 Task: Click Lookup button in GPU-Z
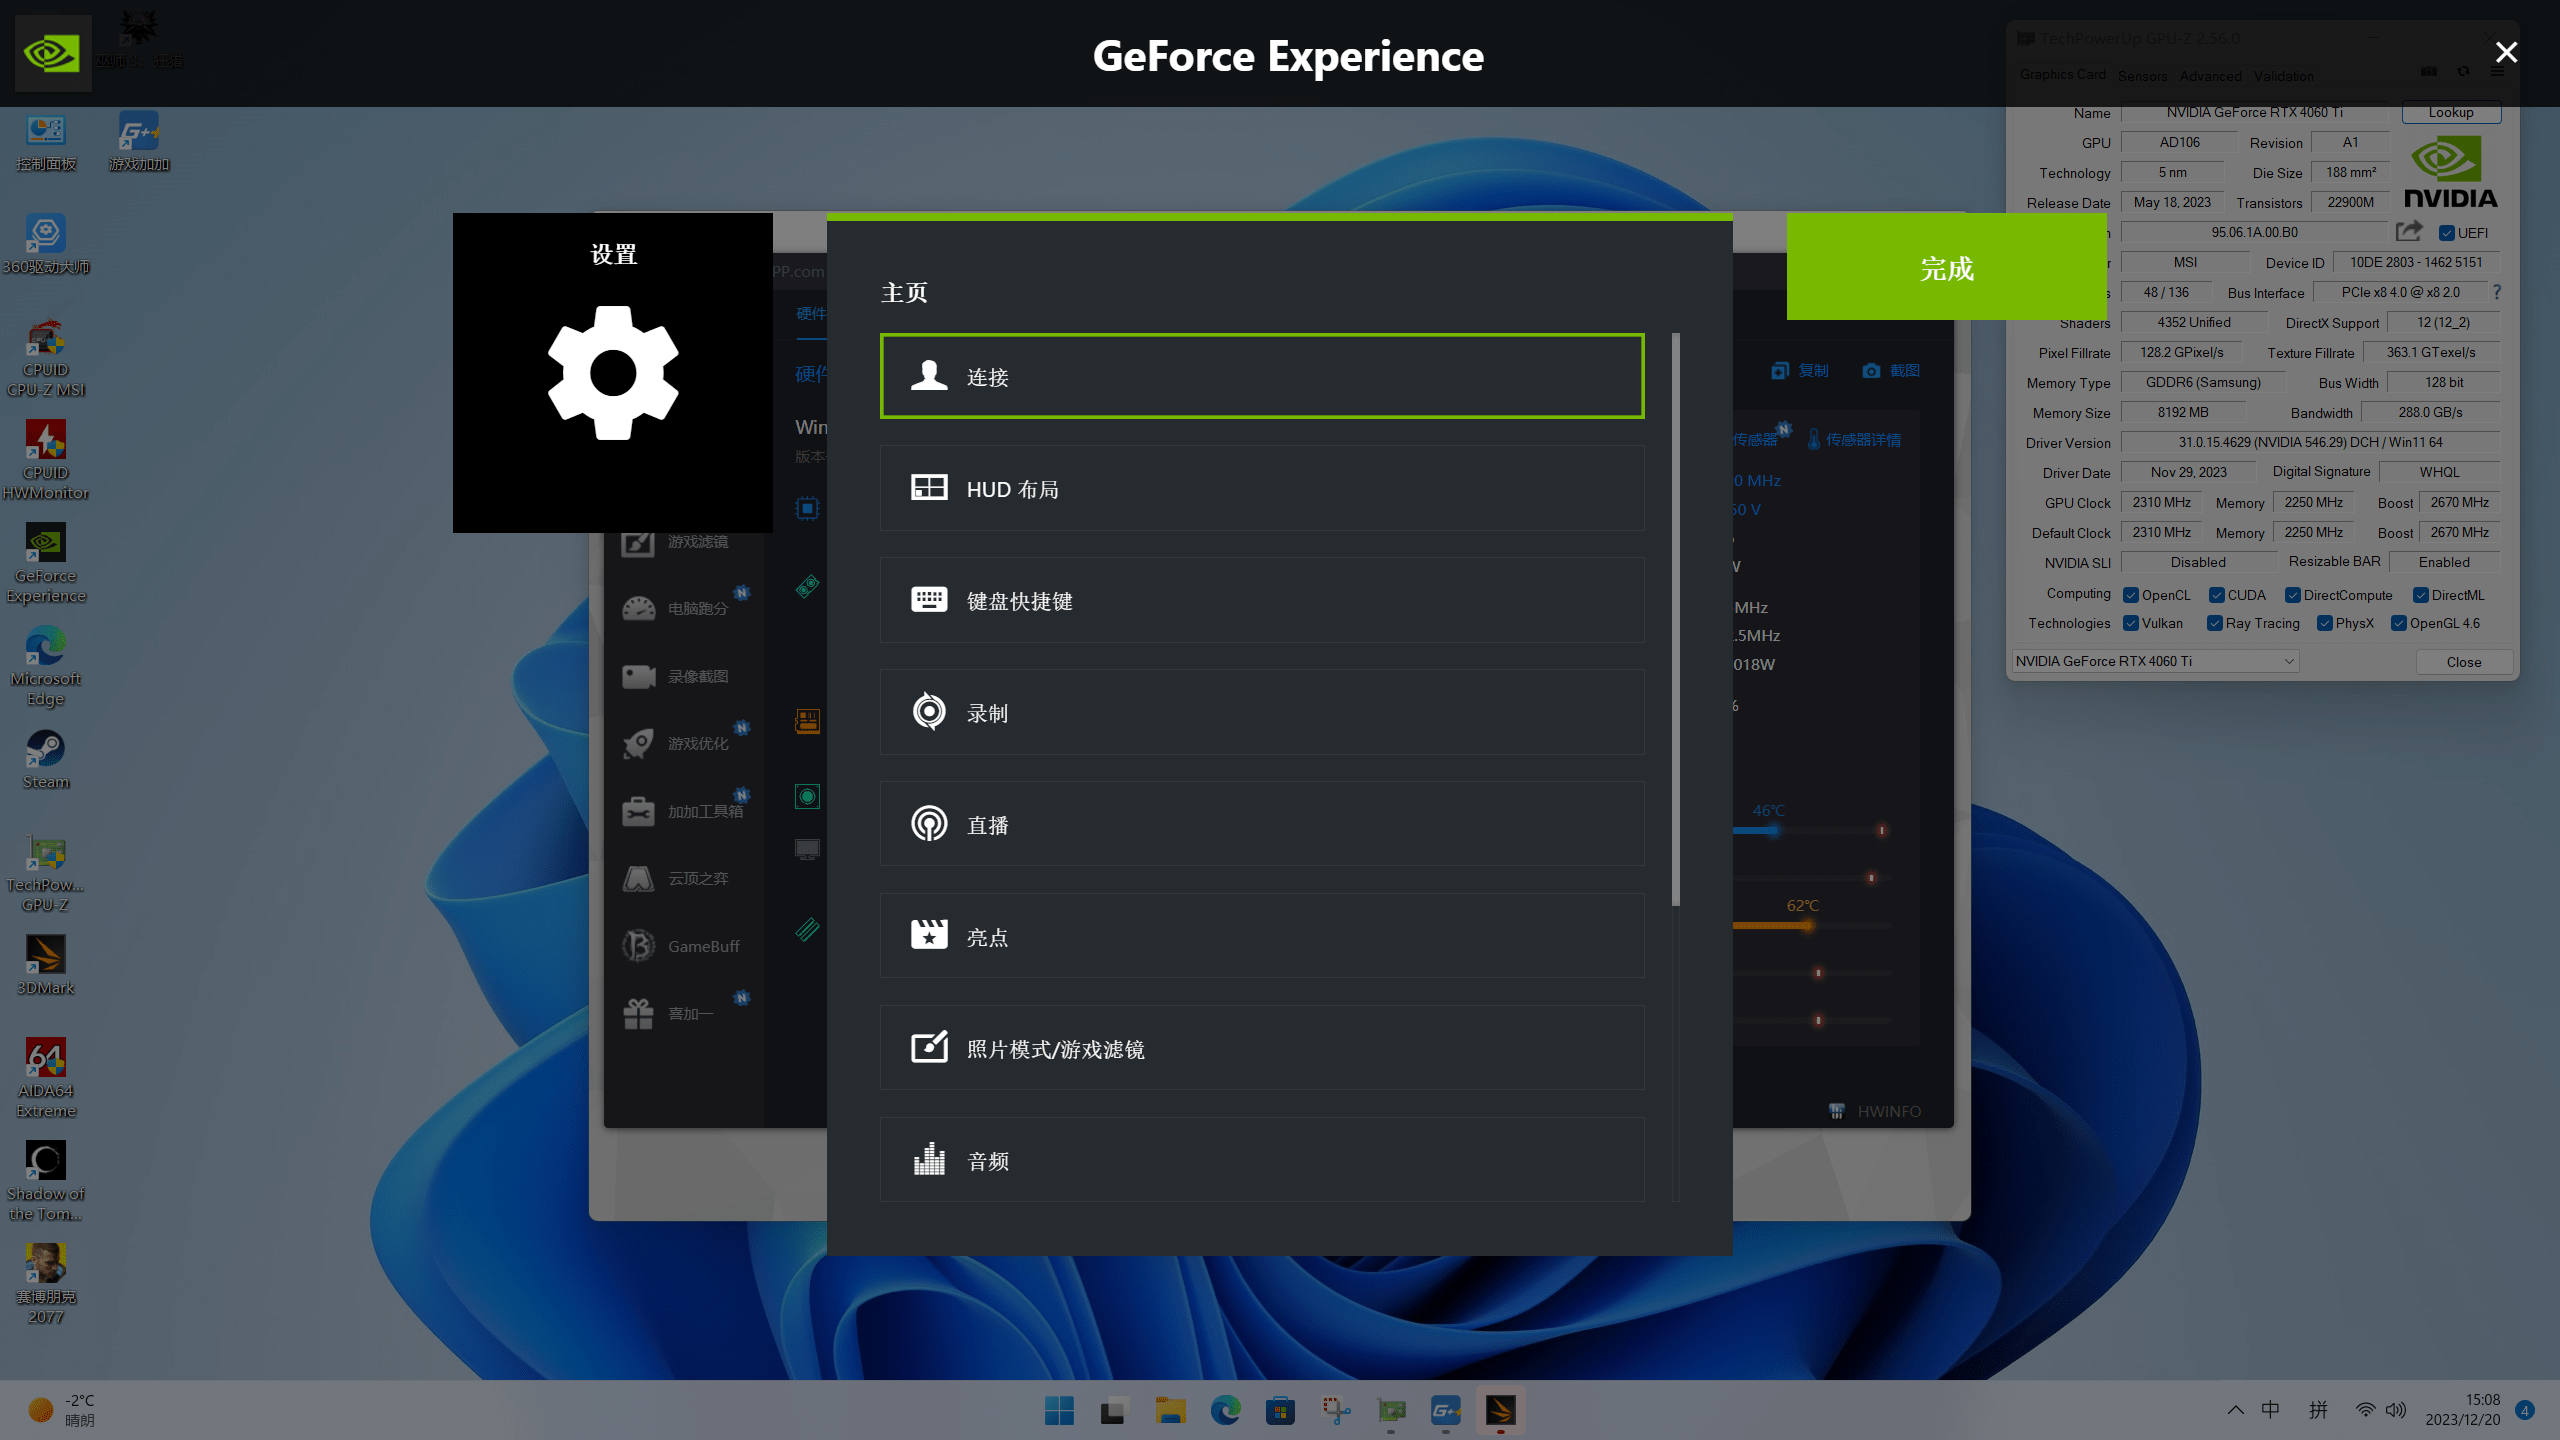(2450, 112)
